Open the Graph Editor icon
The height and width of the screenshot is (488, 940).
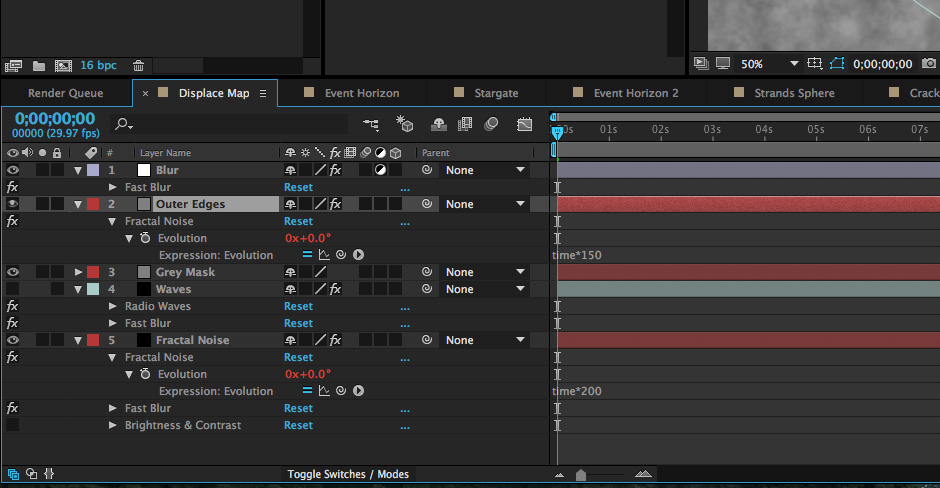pos(525,124)
